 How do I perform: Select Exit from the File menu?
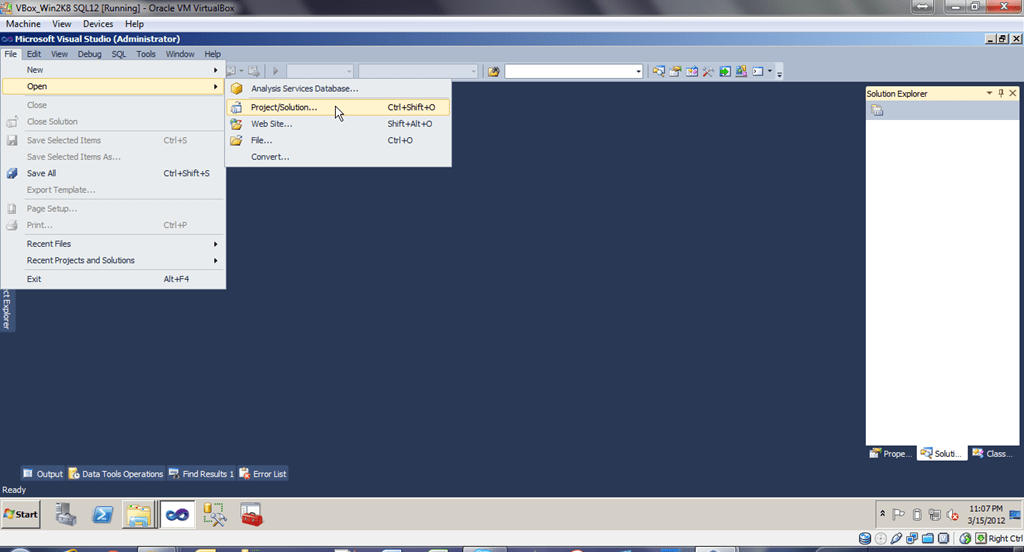pyautogui.click(x=113, y=279)
